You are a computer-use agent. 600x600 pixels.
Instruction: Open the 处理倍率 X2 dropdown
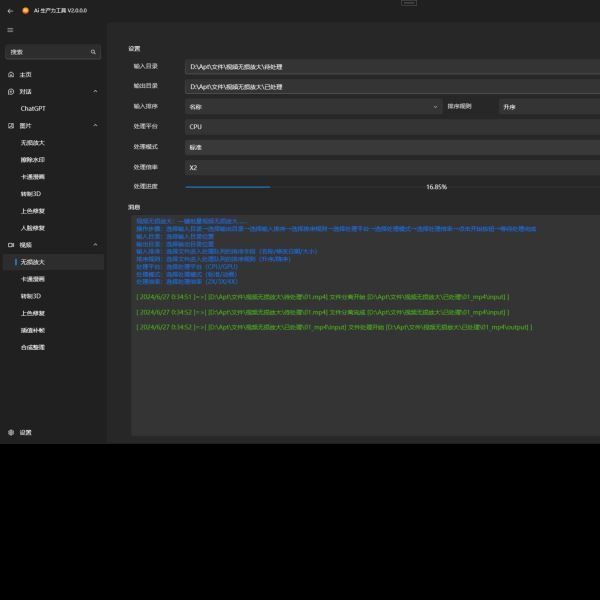(x=393, y=168)
